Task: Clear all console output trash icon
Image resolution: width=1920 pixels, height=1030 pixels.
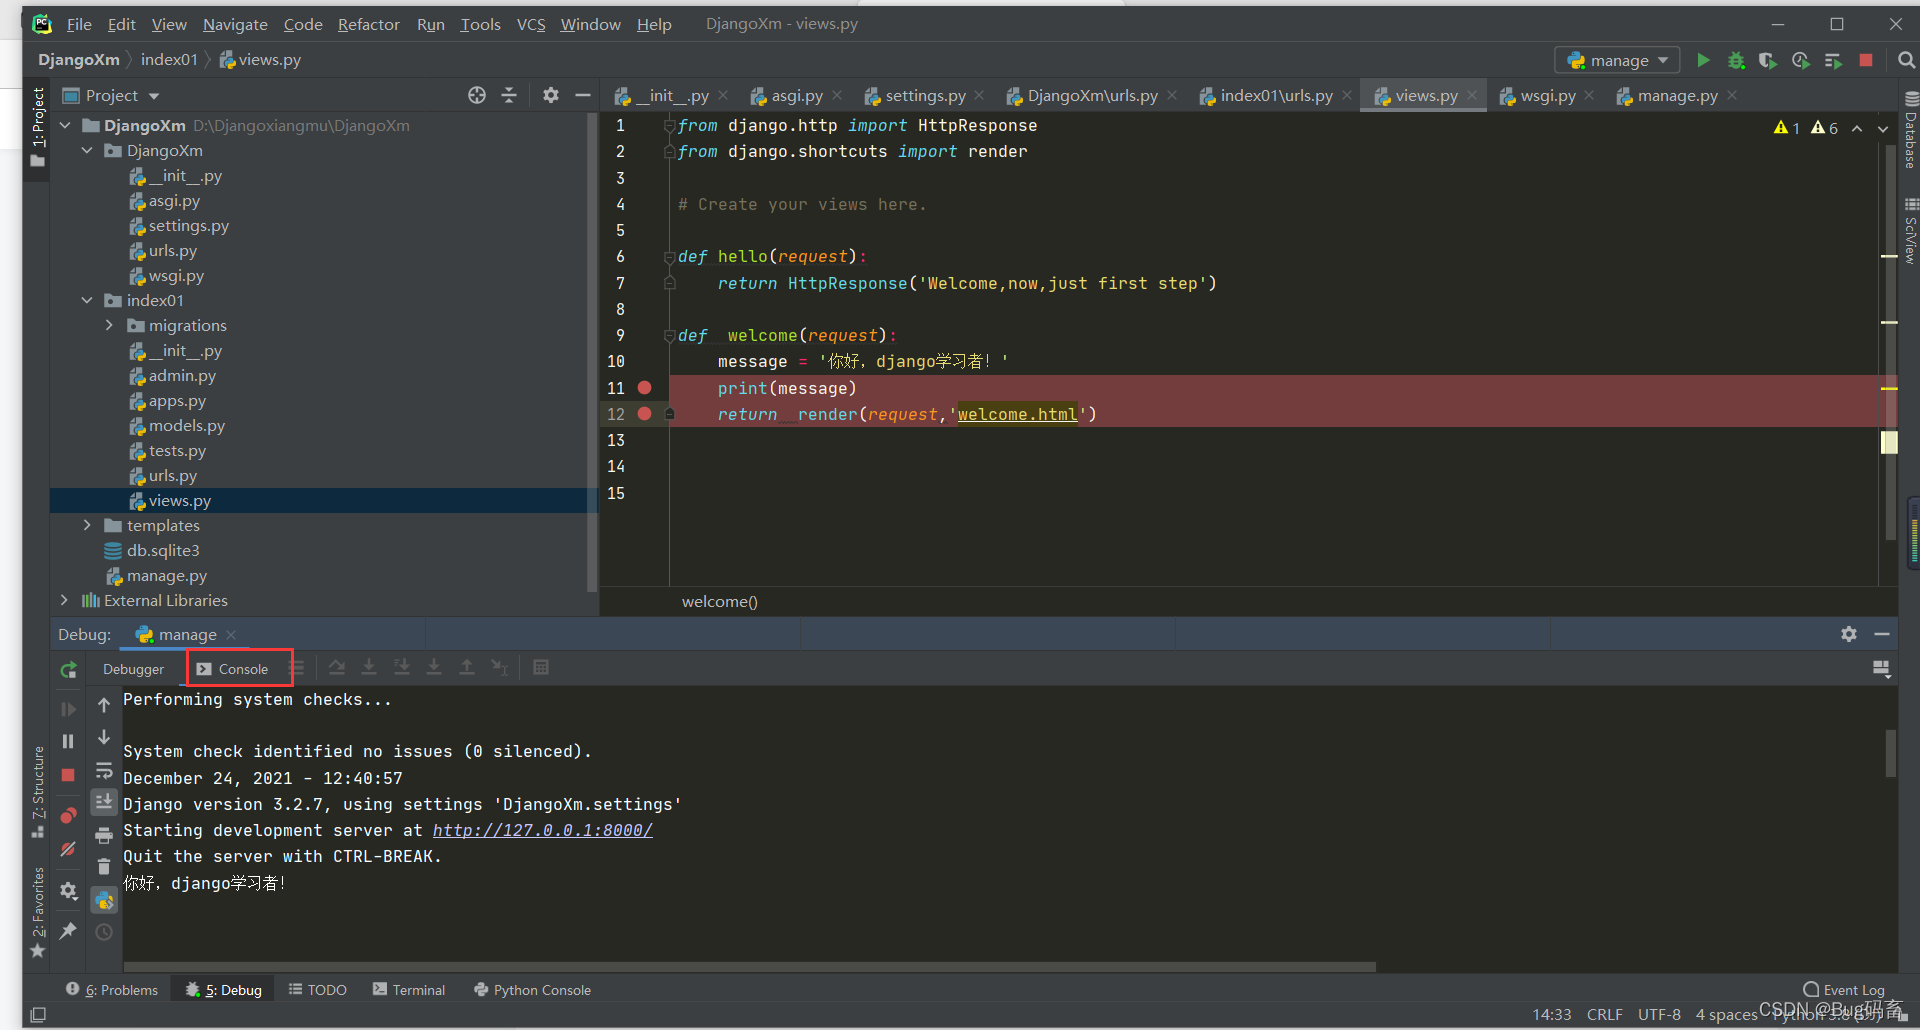Action: tap(104, 867)
